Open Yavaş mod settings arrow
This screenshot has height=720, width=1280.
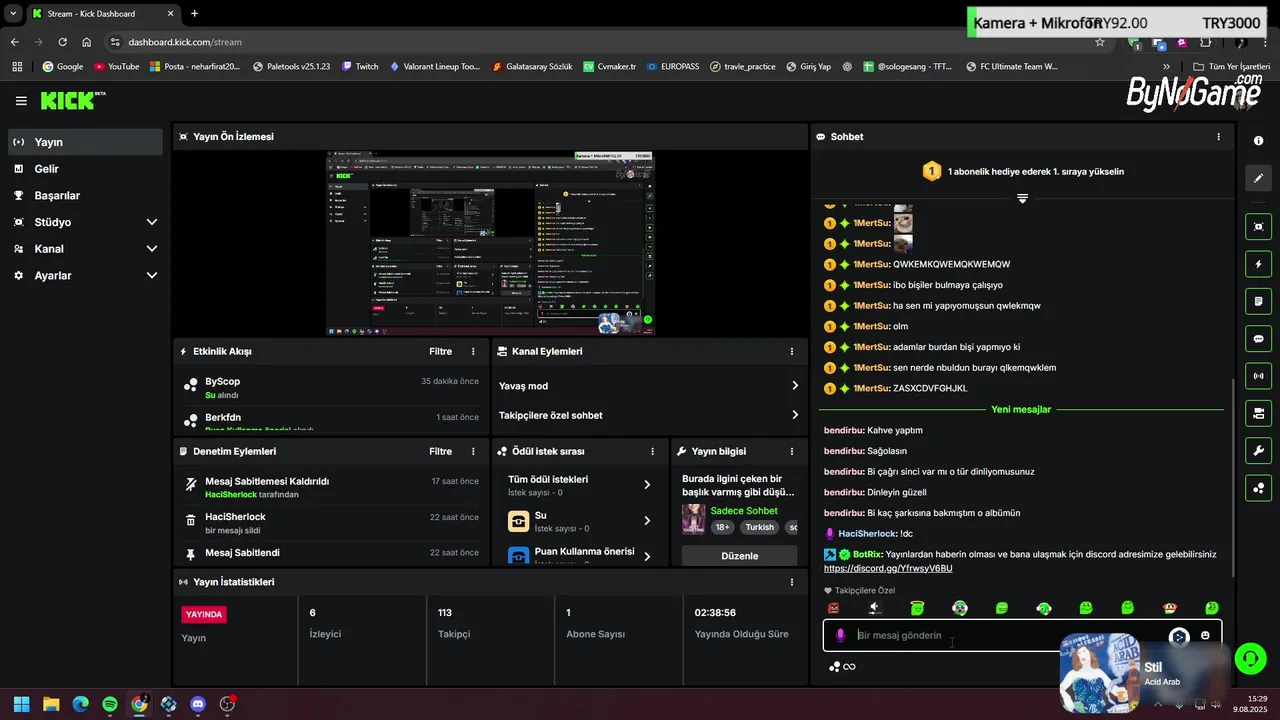(x=795, y=386)
